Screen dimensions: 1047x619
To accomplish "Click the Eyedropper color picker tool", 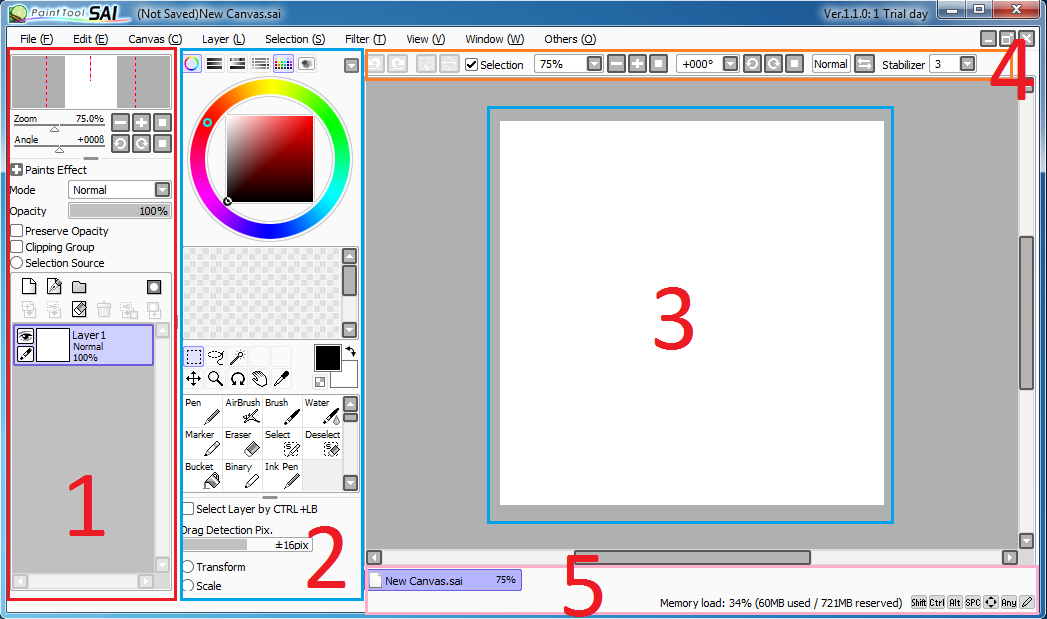I will 281,379.
